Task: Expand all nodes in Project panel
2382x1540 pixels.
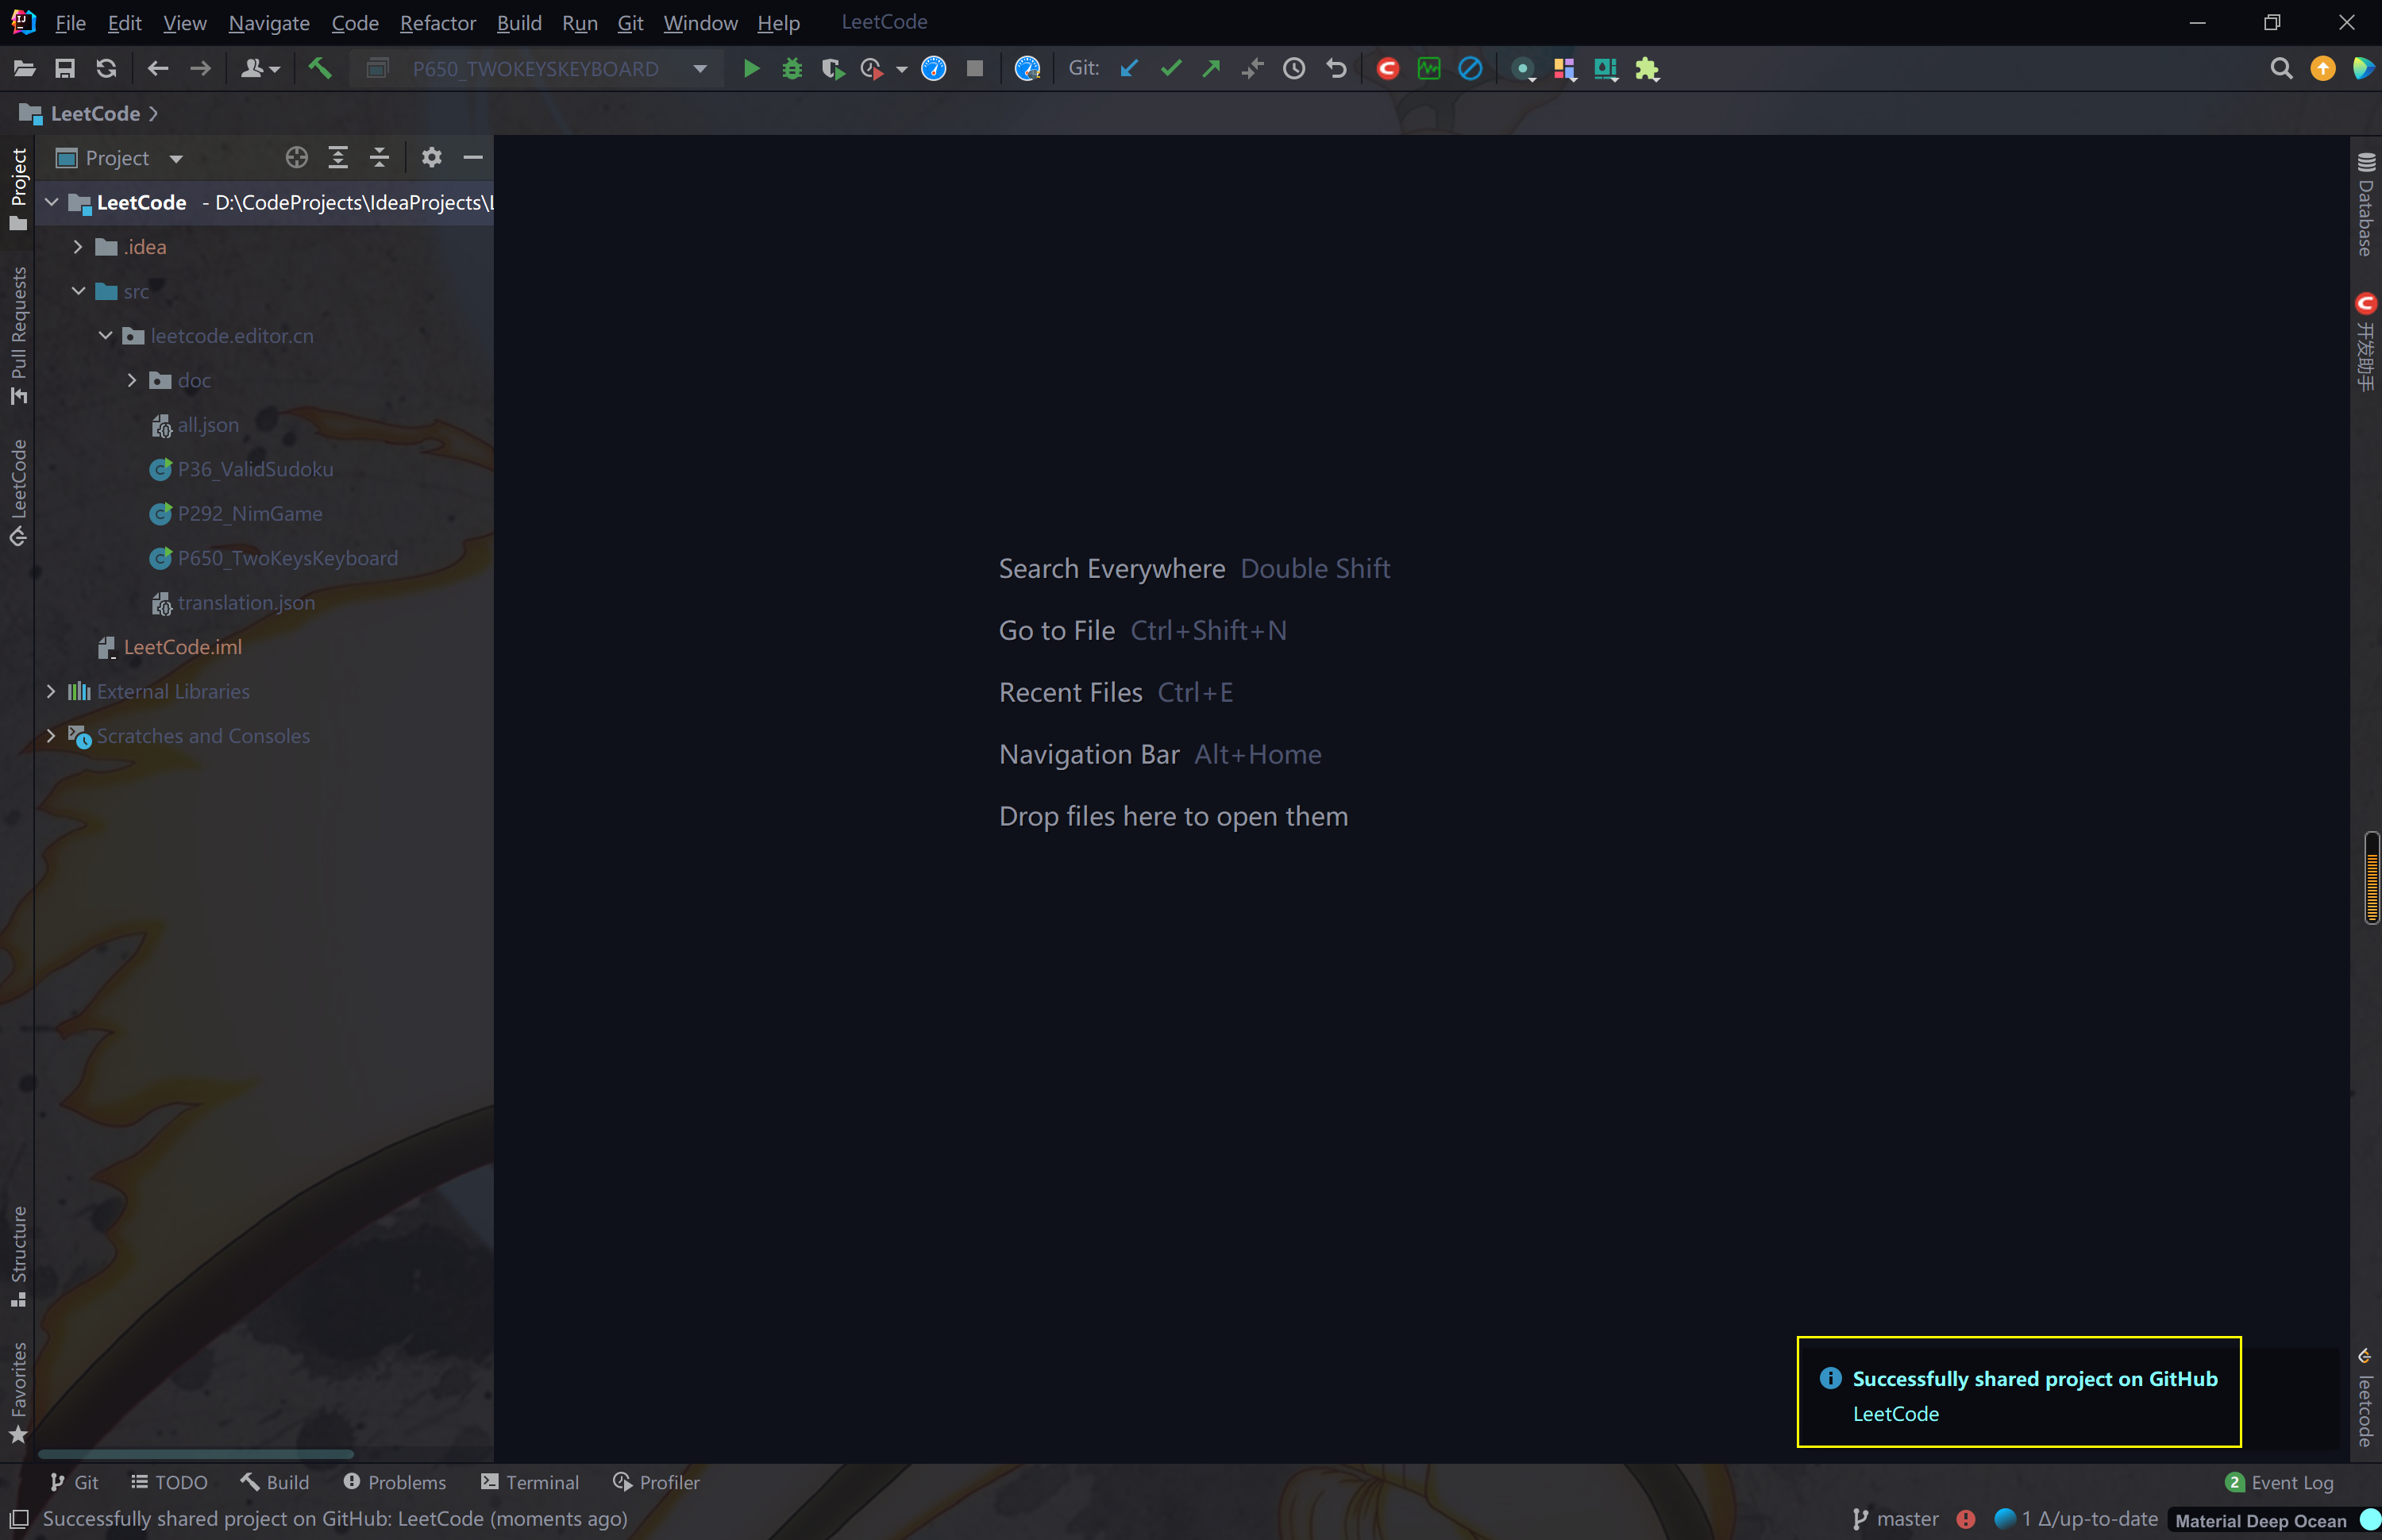Action: (x=338, y=158)
